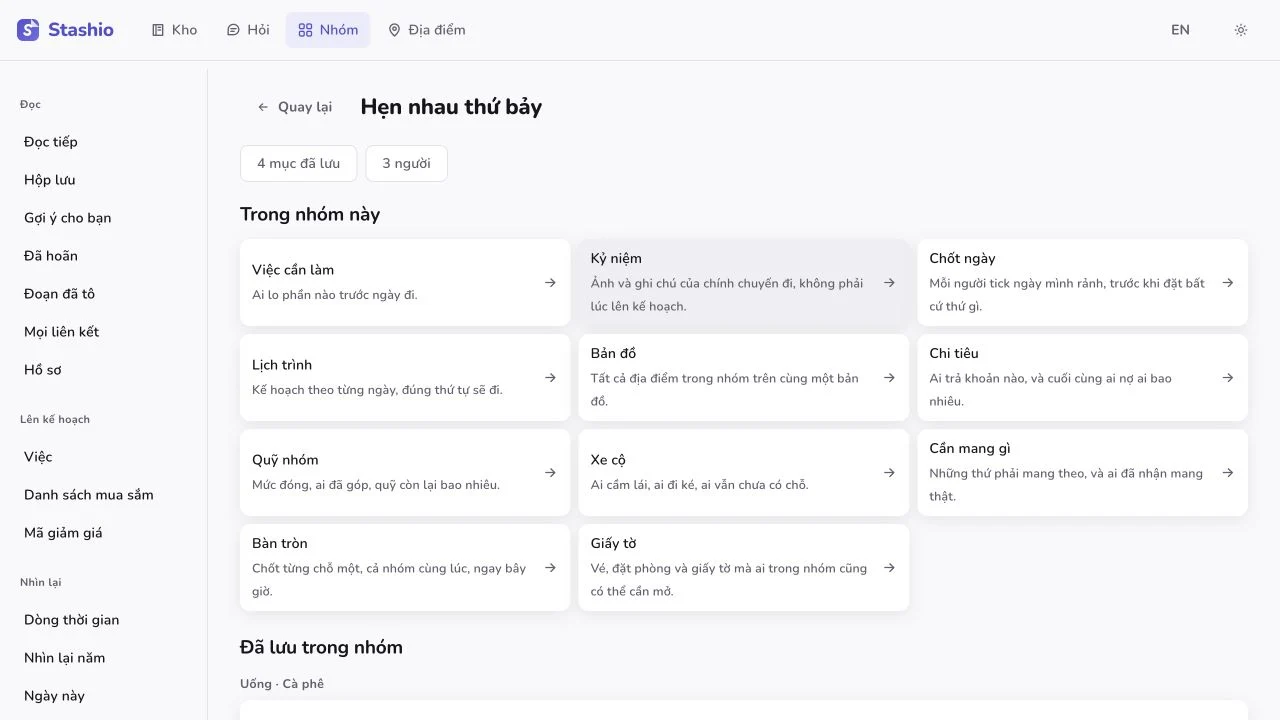
Task: Open Hộp lưu in the sidebar
Action: (x=104, y=180)
